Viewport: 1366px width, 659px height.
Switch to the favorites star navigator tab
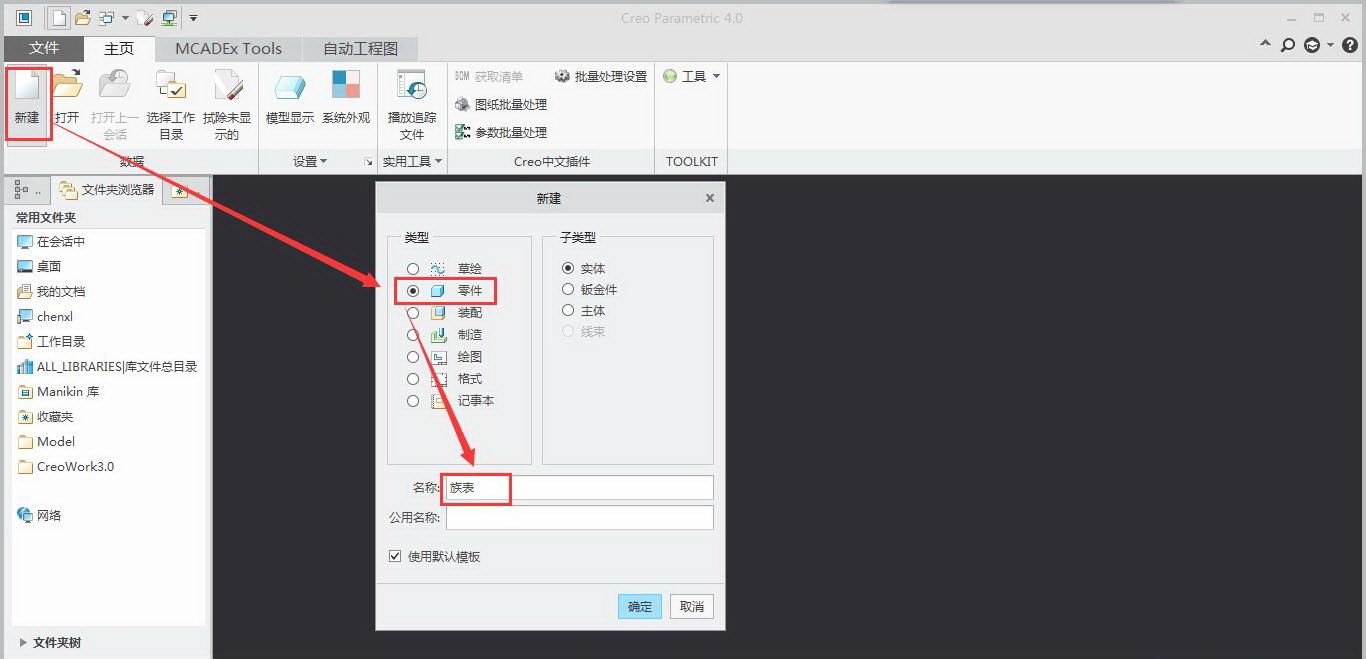[x=179, y=190]
